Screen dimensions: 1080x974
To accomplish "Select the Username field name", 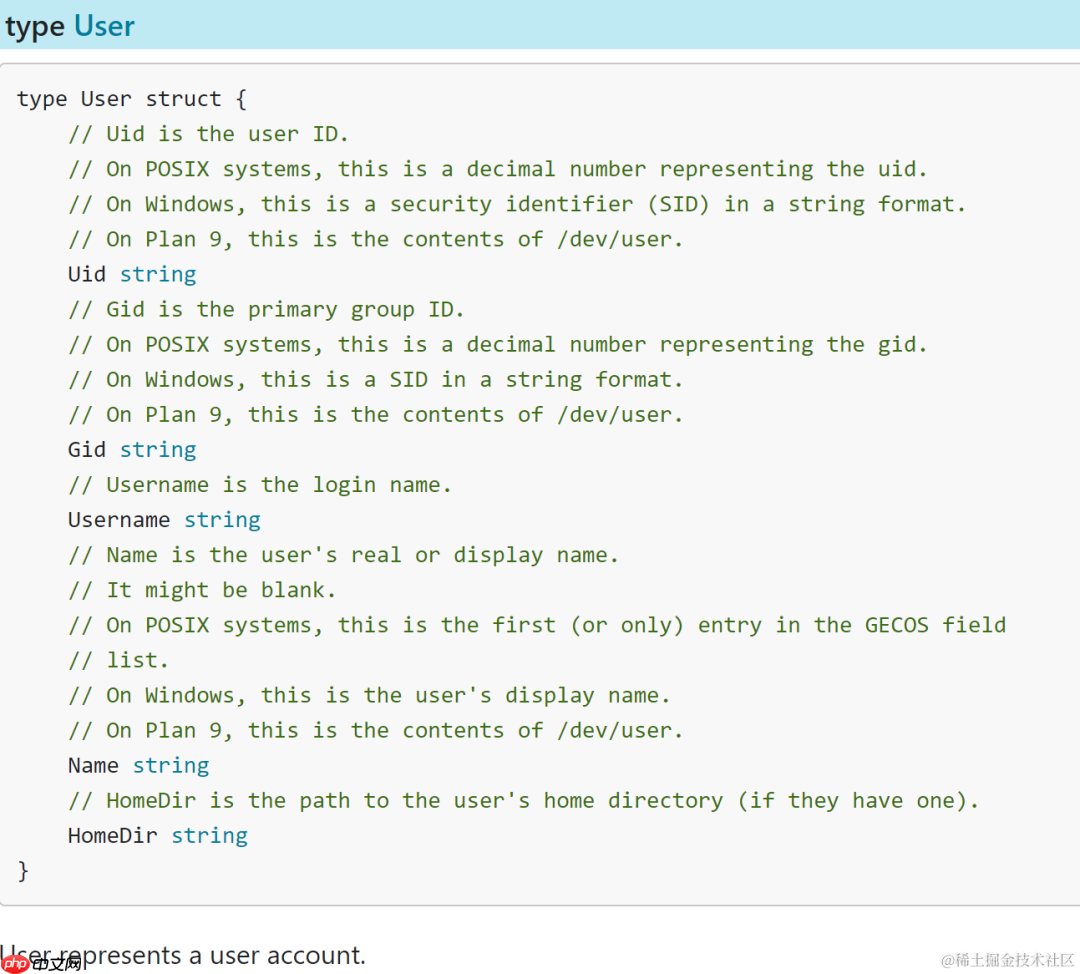I will [x=119, y=520].
